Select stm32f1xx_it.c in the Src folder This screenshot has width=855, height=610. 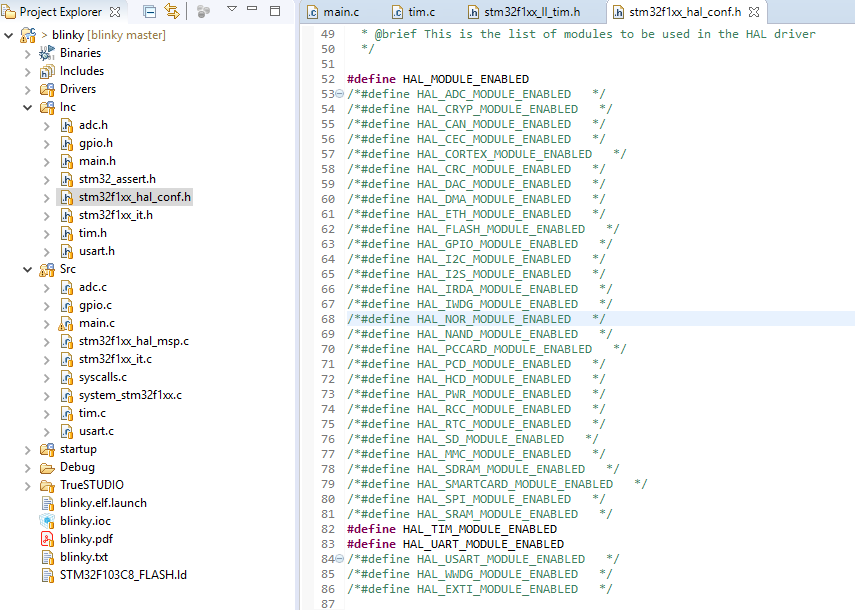point(115,359)
